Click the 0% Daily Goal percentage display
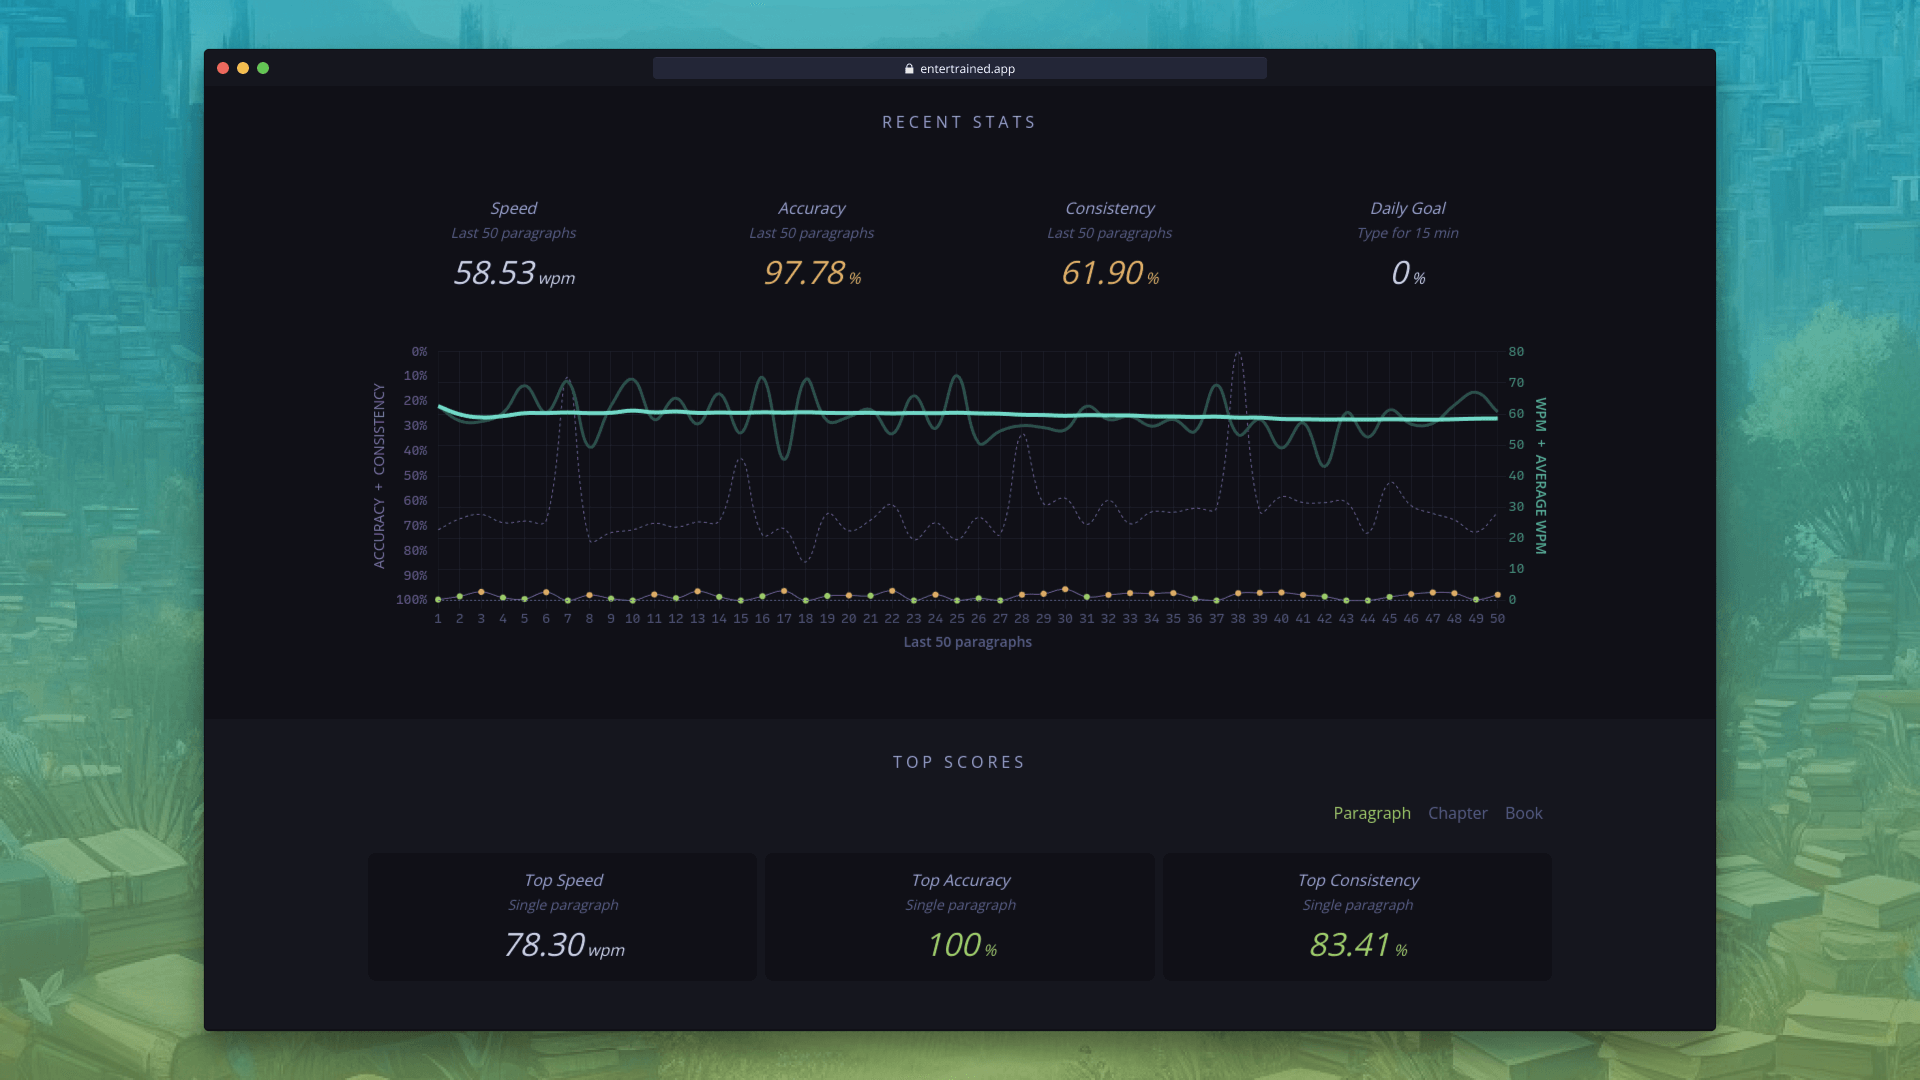This screenshot has height=1080, width=1920. click(1406, 272)
